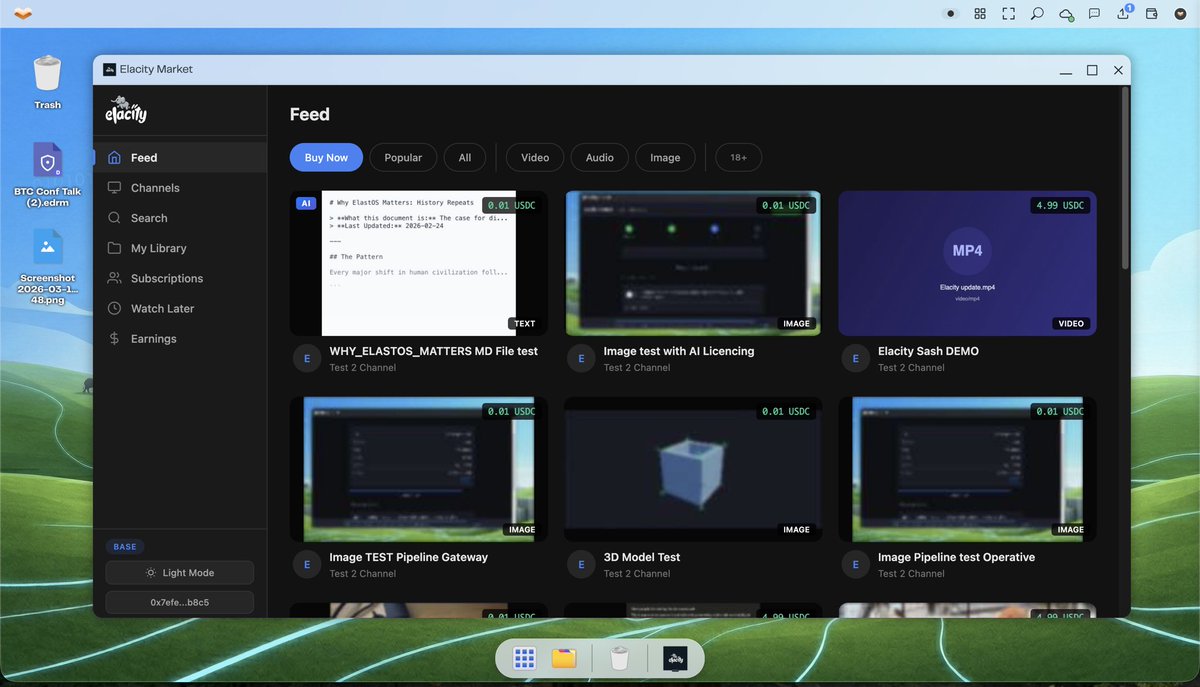Click the Elacity Market scrollbar
This screenshot has height=687, width=1200.
(x=1125, y=180)
